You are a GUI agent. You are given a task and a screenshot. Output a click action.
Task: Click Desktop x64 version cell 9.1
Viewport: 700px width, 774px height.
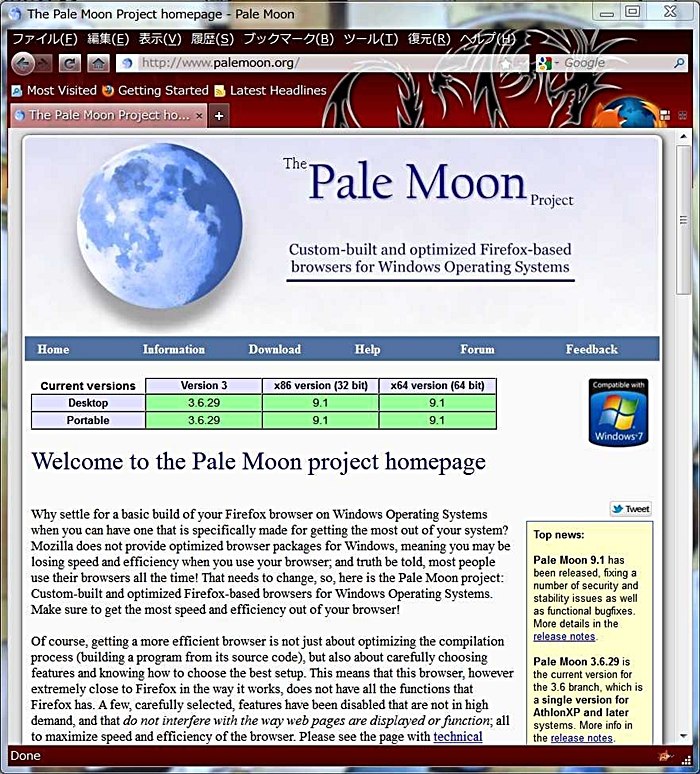437,403
